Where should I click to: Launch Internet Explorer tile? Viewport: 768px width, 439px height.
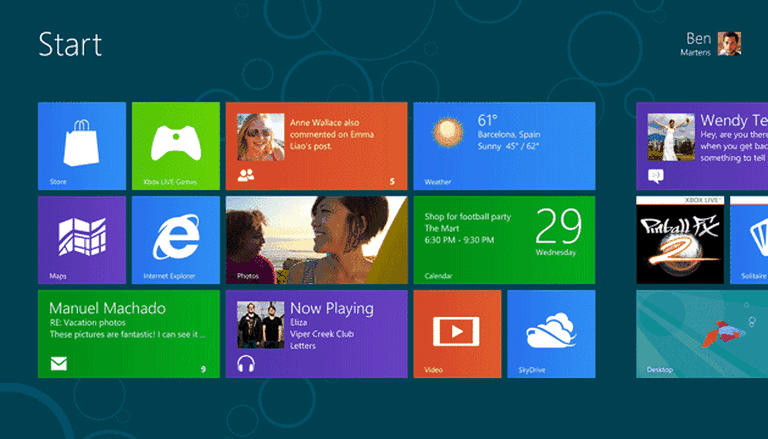coord(176,240)
